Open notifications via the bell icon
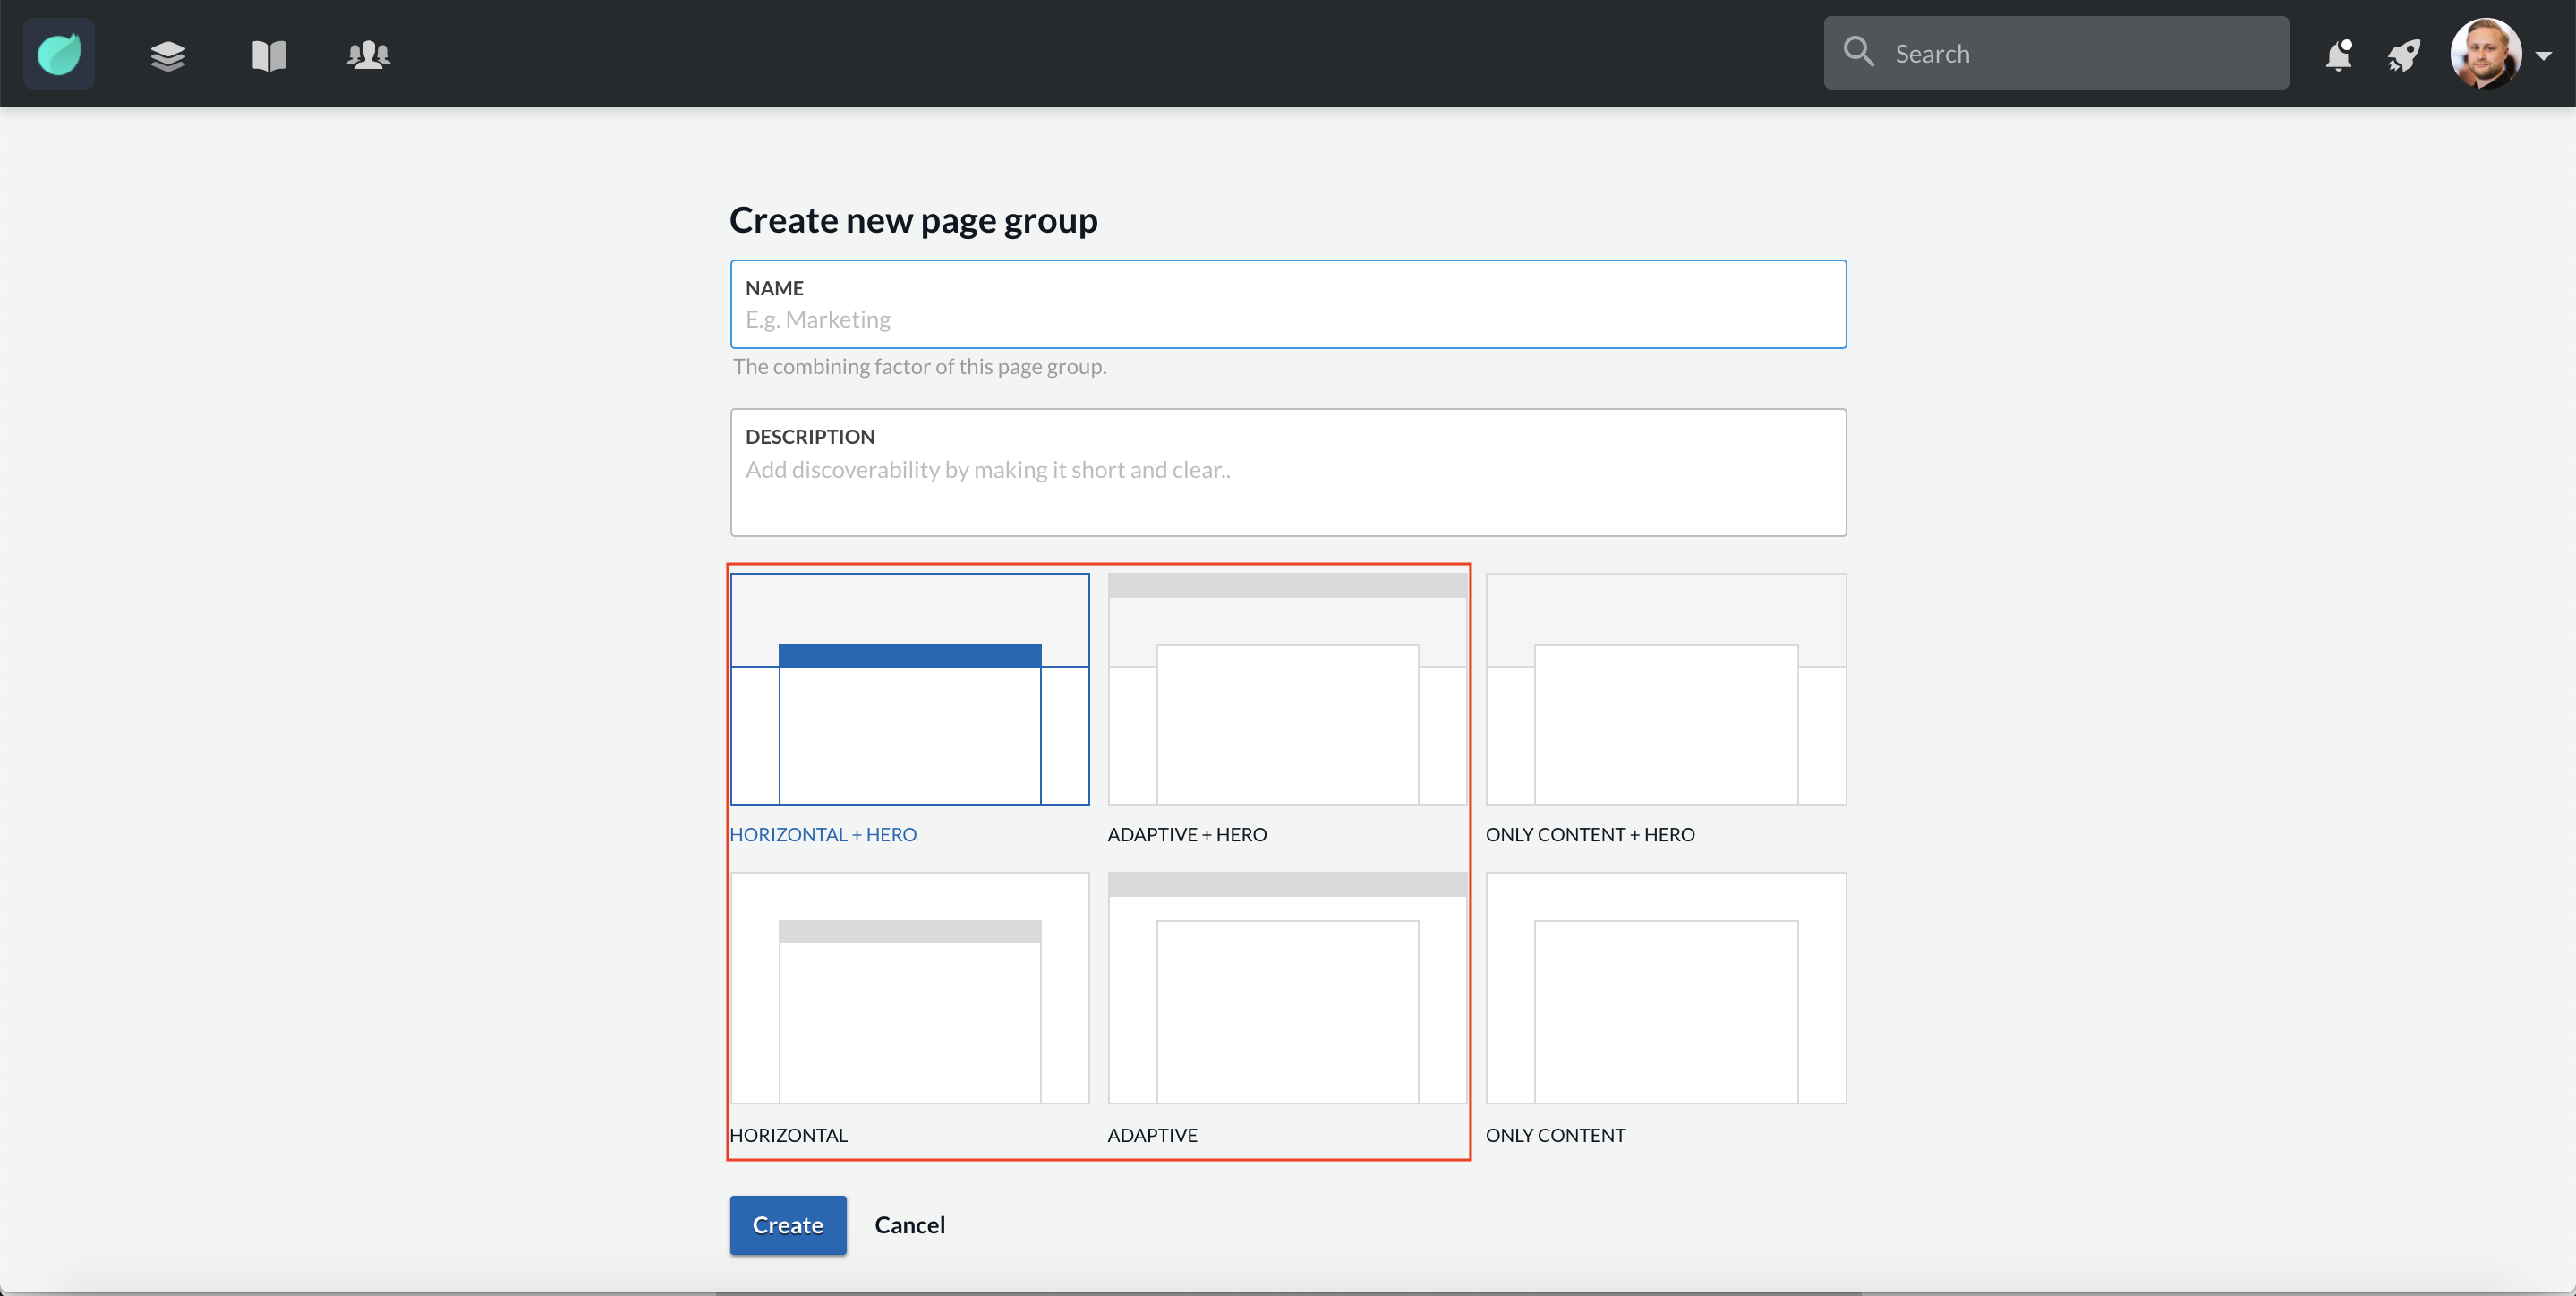 [2339, 55]
